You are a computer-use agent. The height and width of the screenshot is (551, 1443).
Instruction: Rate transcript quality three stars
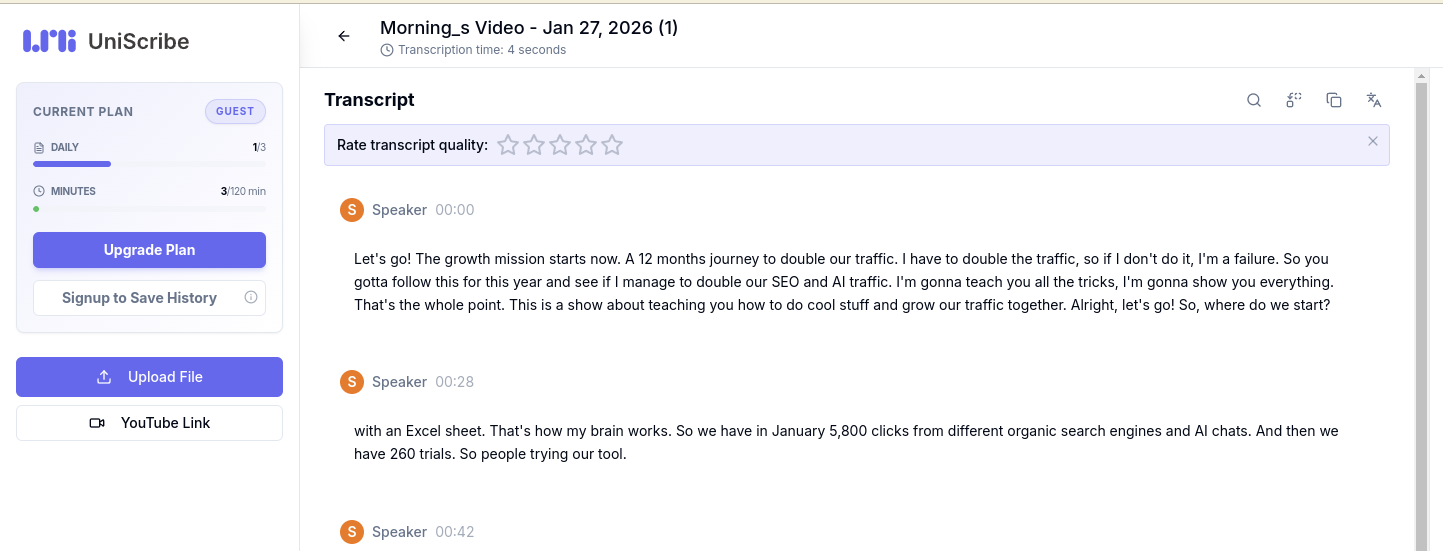tap(560, 145)
